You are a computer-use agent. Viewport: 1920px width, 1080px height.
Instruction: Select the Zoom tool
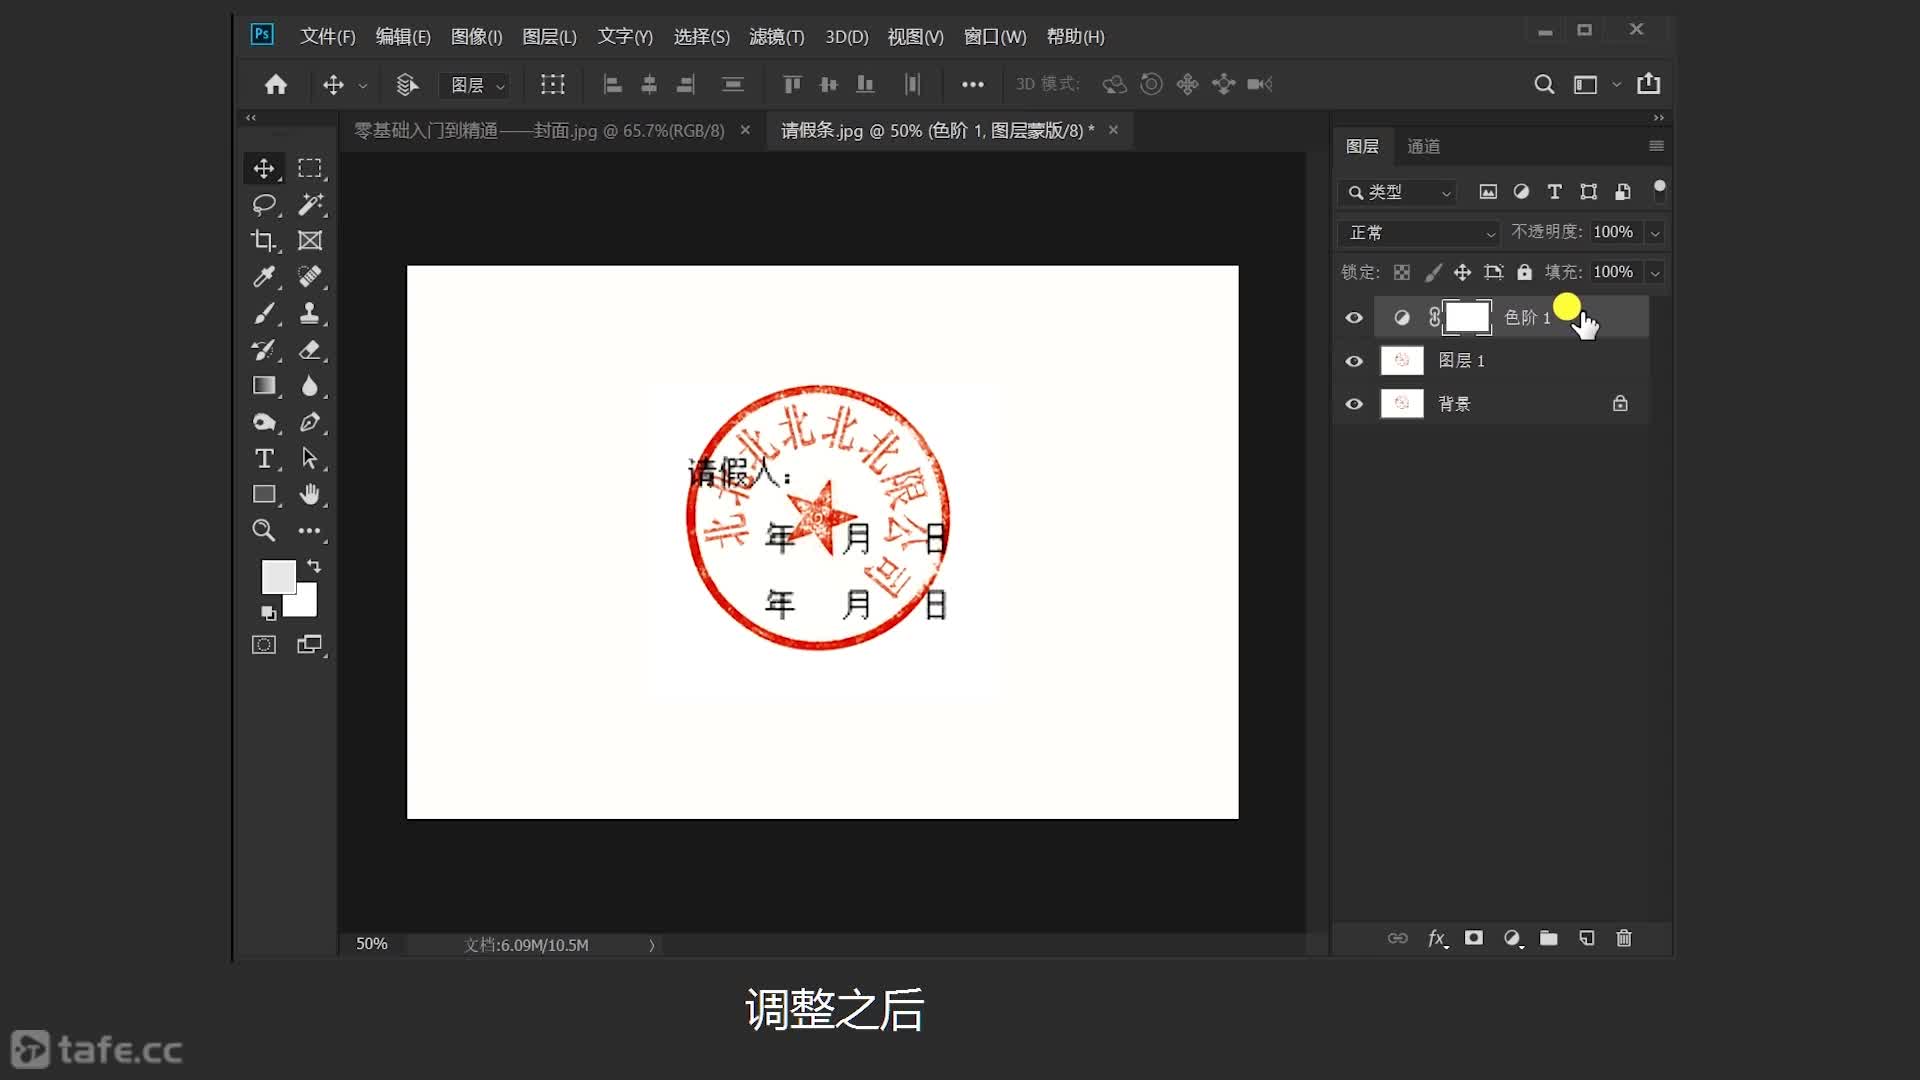(264, 530)
